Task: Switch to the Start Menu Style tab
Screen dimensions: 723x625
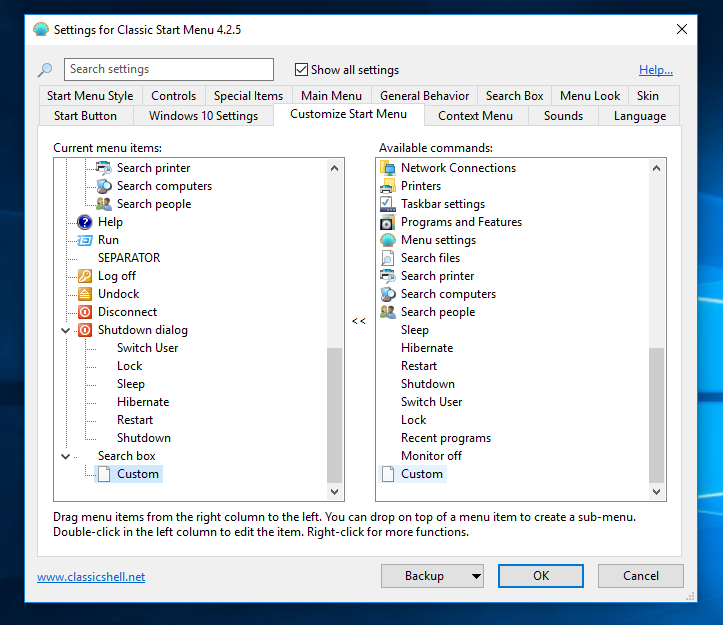Action: 90,96
